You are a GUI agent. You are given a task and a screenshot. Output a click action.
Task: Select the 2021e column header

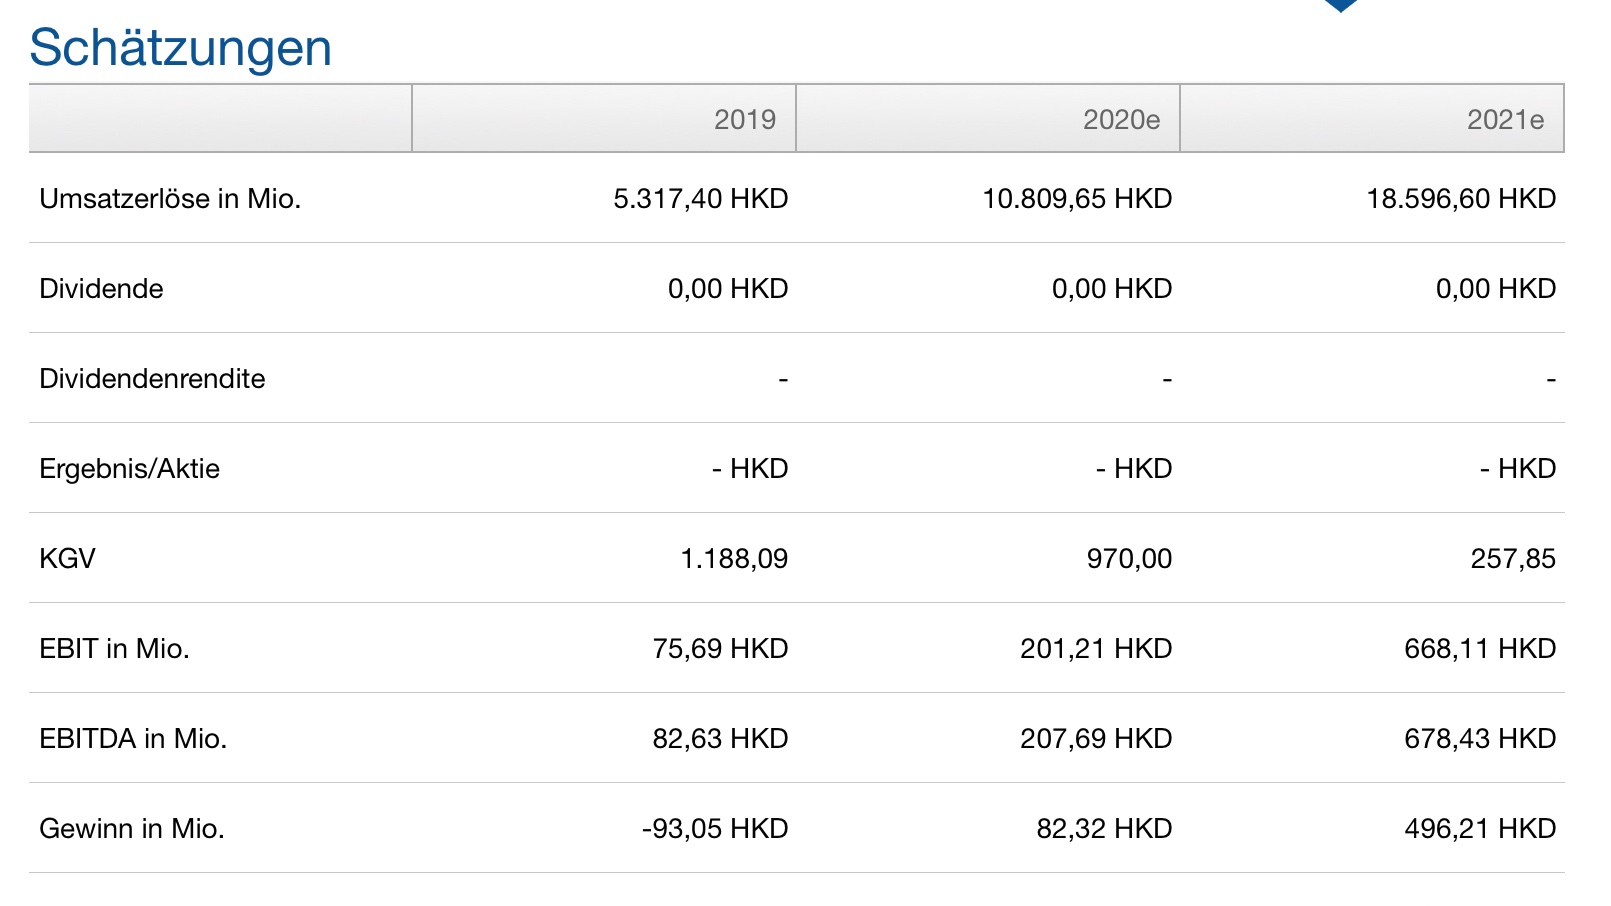click(1505, 120)
